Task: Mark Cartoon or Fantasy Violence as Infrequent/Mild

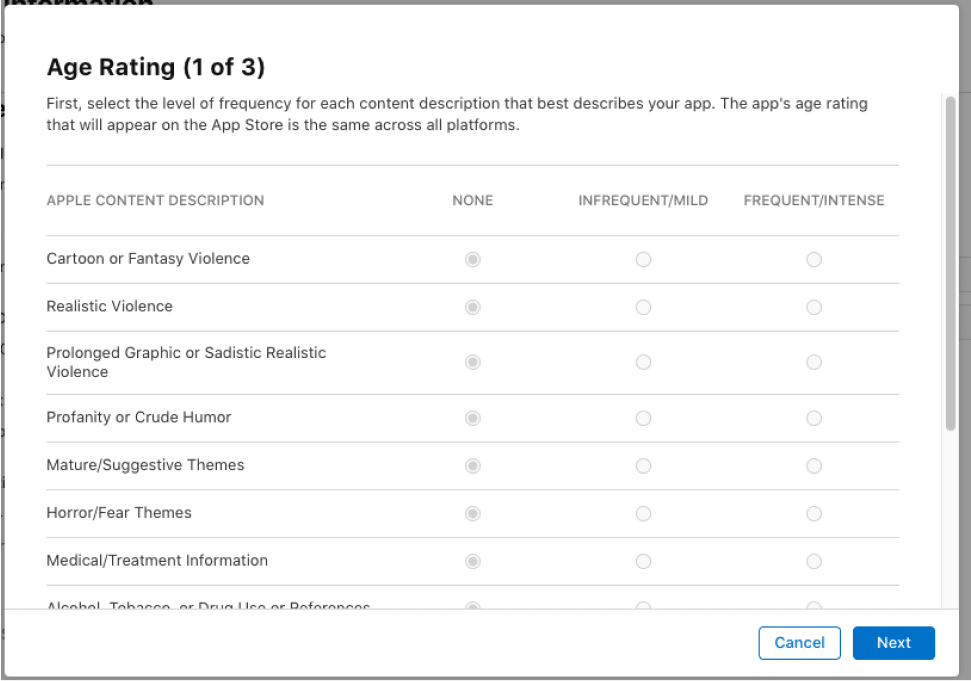Action: pos(643,259)
